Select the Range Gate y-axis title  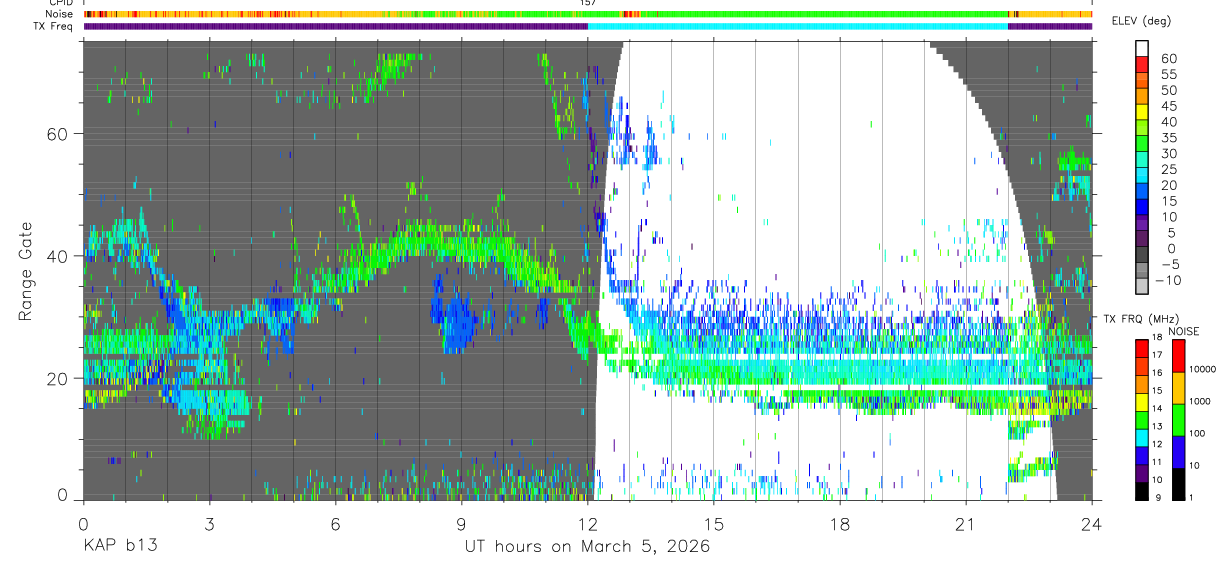point(27,271)
